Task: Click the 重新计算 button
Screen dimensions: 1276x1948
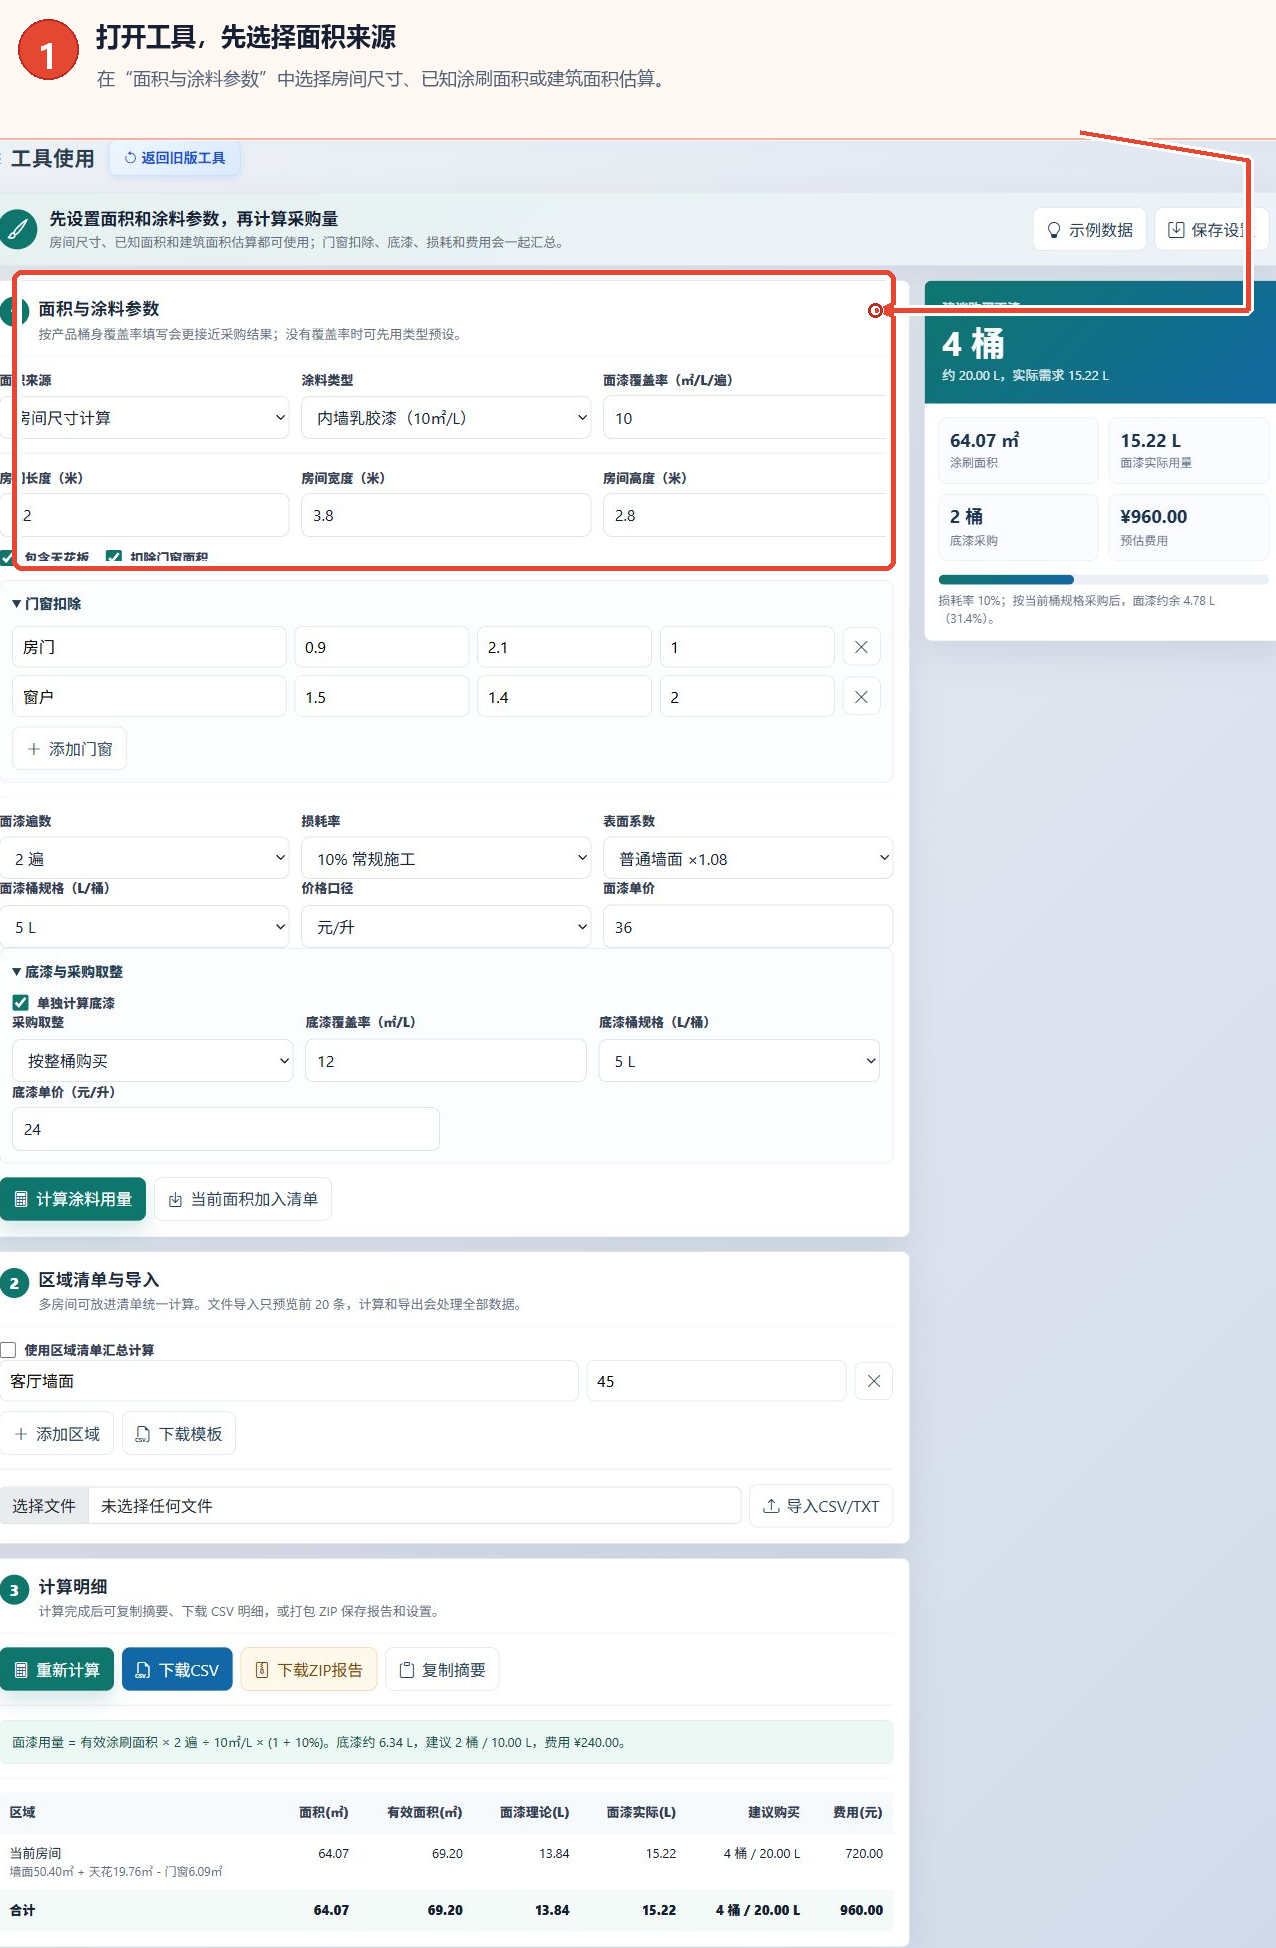Action: pyautogui.click(x=57, y=1670)
